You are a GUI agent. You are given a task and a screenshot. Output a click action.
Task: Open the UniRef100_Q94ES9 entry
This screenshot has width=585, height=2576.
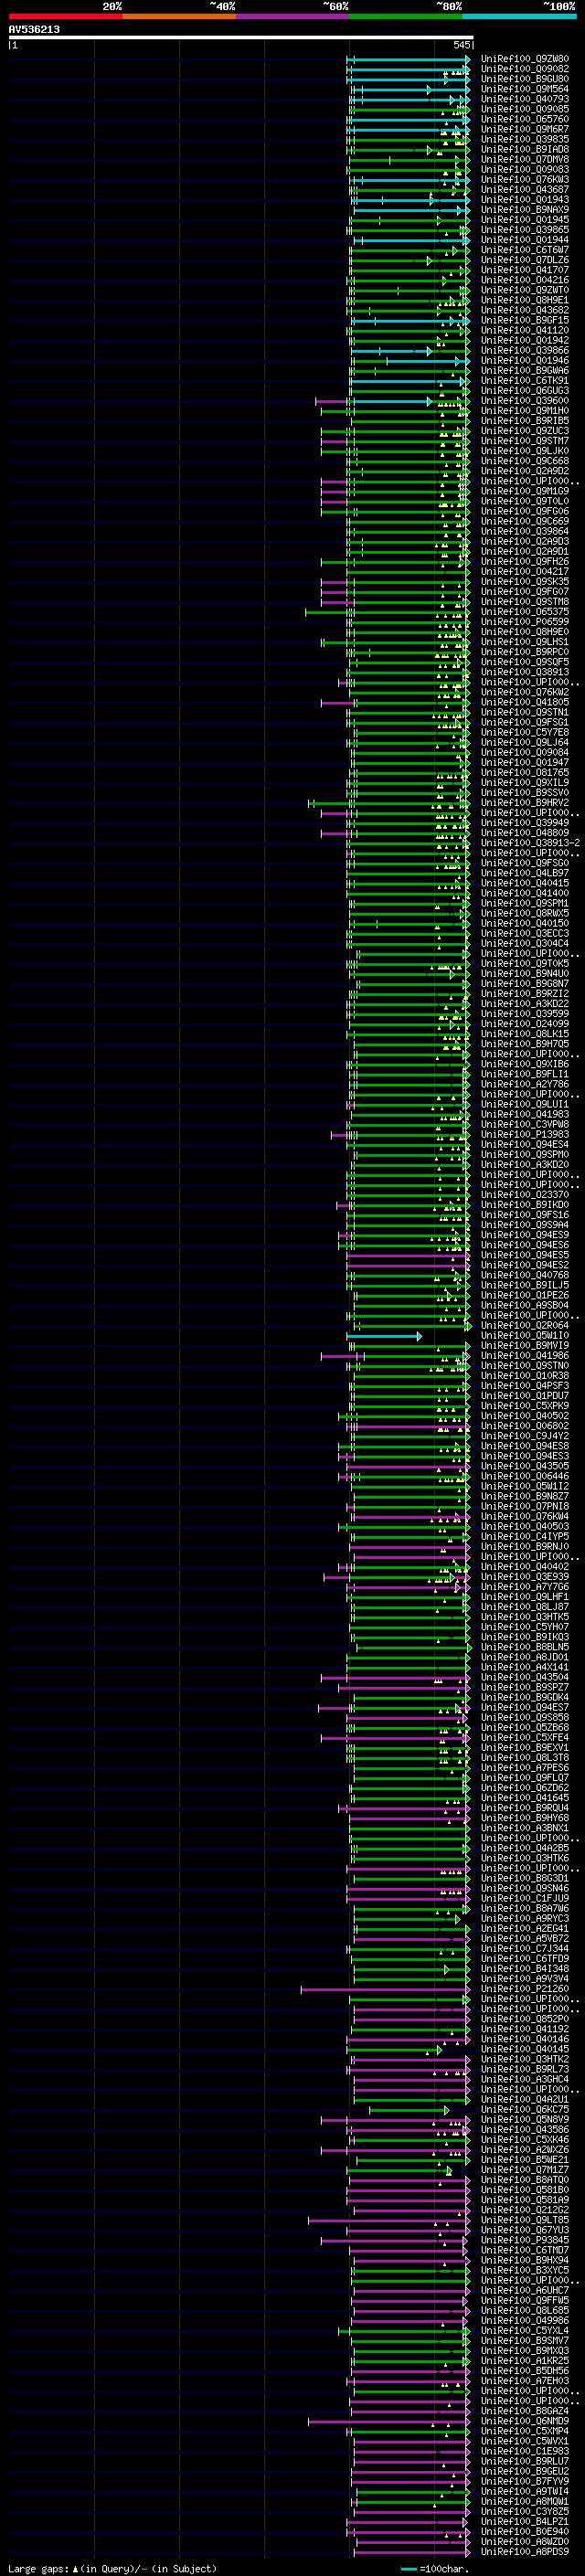pyautogui.click(x=524, y=1235)
